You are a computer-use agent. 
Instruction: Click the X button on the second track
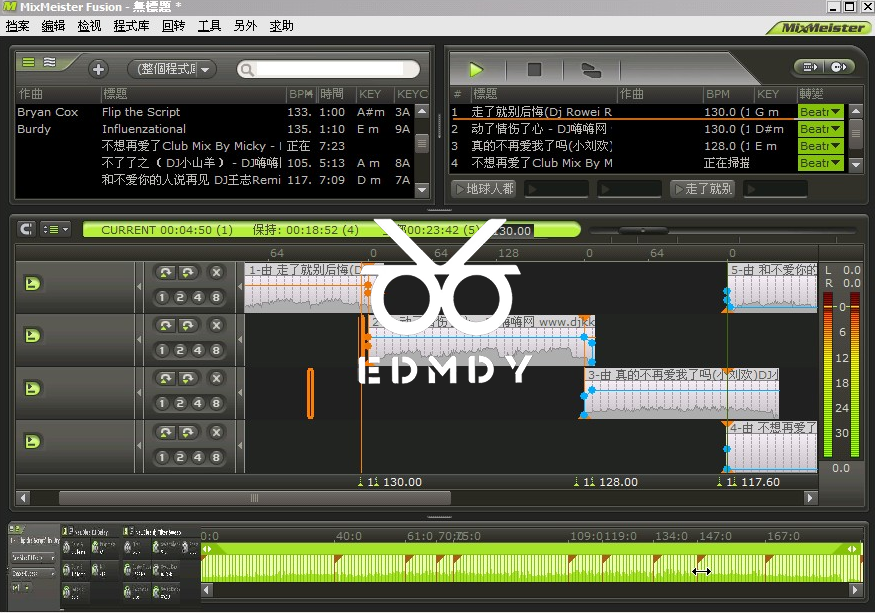(215, 325)
